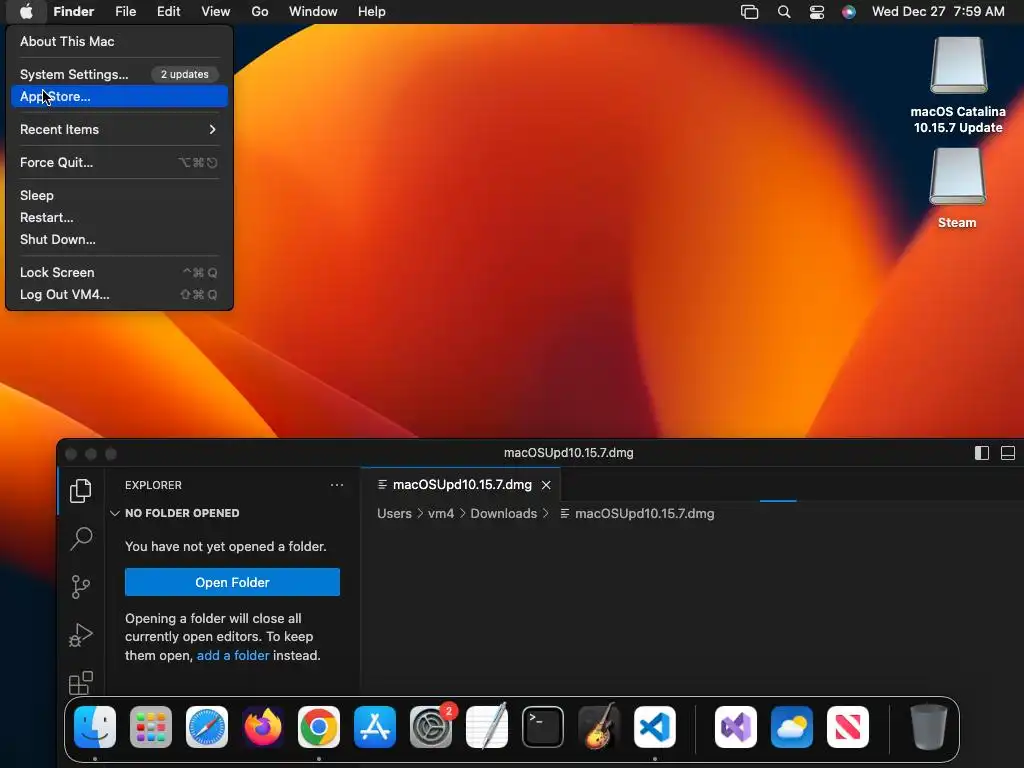Viewport: 1024px width, 768px height.
Task: Launch Google Chrome from the Dock
Action: click(319, 727)
